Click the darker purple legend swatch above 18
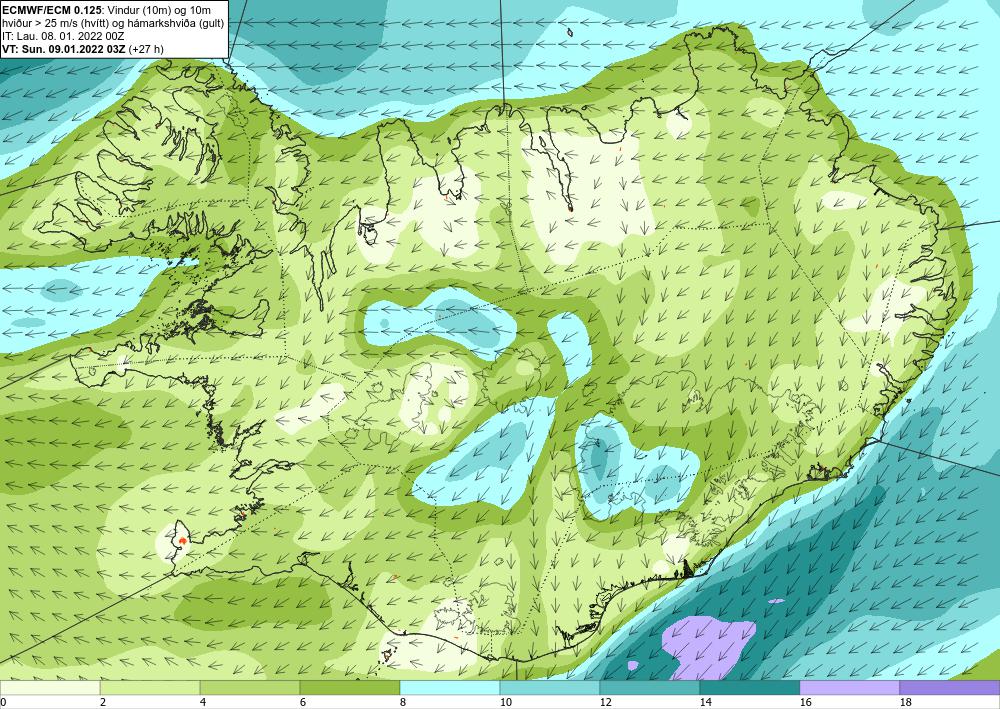The height and width of the screenshot is (709, 1000). [950, 687]
